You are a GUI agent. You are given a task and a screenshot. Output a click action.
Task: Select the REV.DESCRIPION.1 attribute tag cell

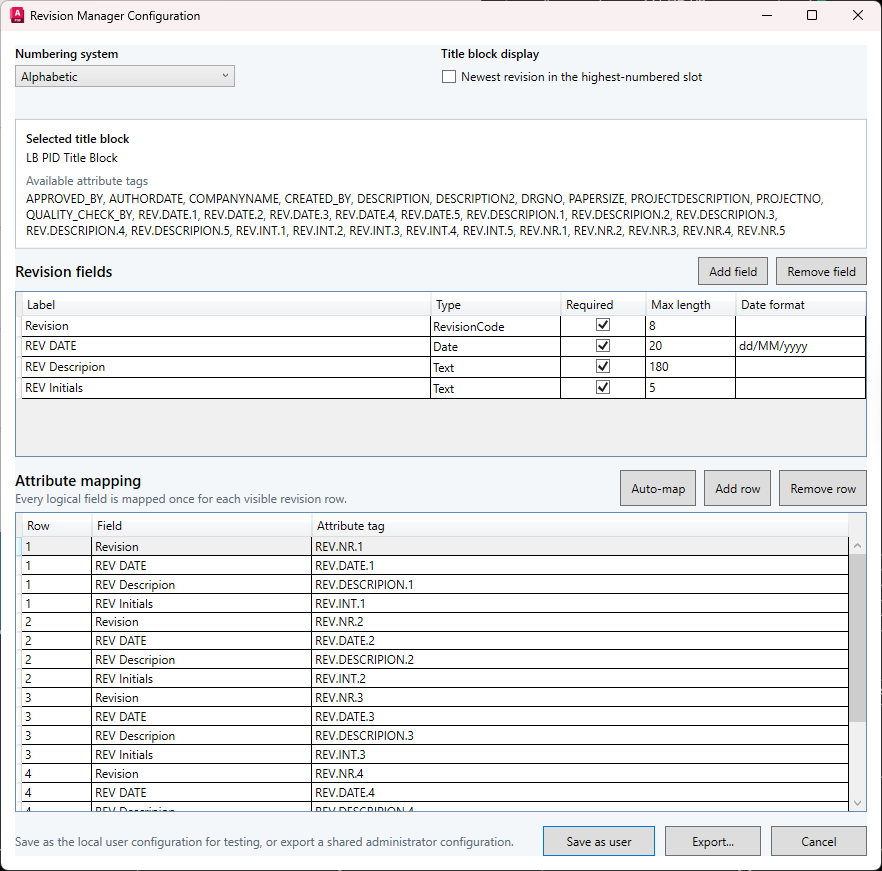[580, 585]
